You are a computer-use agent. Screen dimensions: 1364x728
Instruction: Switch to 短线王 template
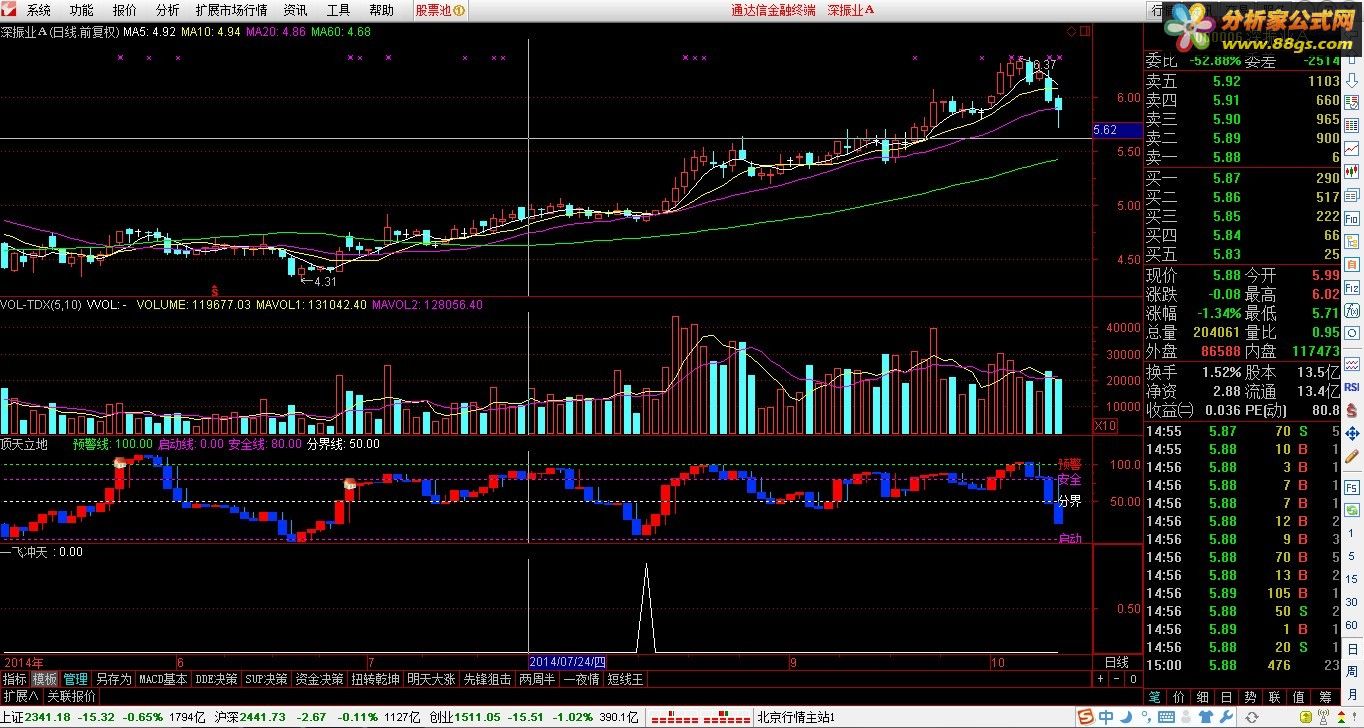click(x=626, y=678)
